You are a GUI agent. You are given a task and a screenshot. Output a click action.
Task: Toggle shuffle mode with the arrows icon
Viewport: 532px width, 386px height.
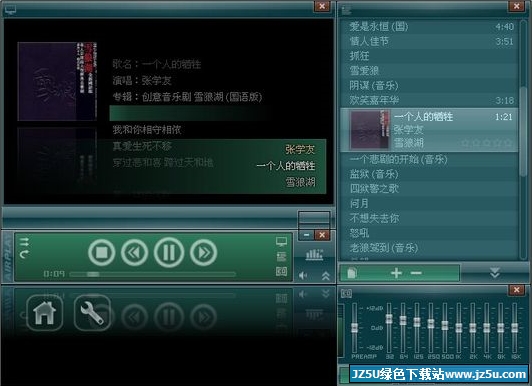[x=24, y=242]
